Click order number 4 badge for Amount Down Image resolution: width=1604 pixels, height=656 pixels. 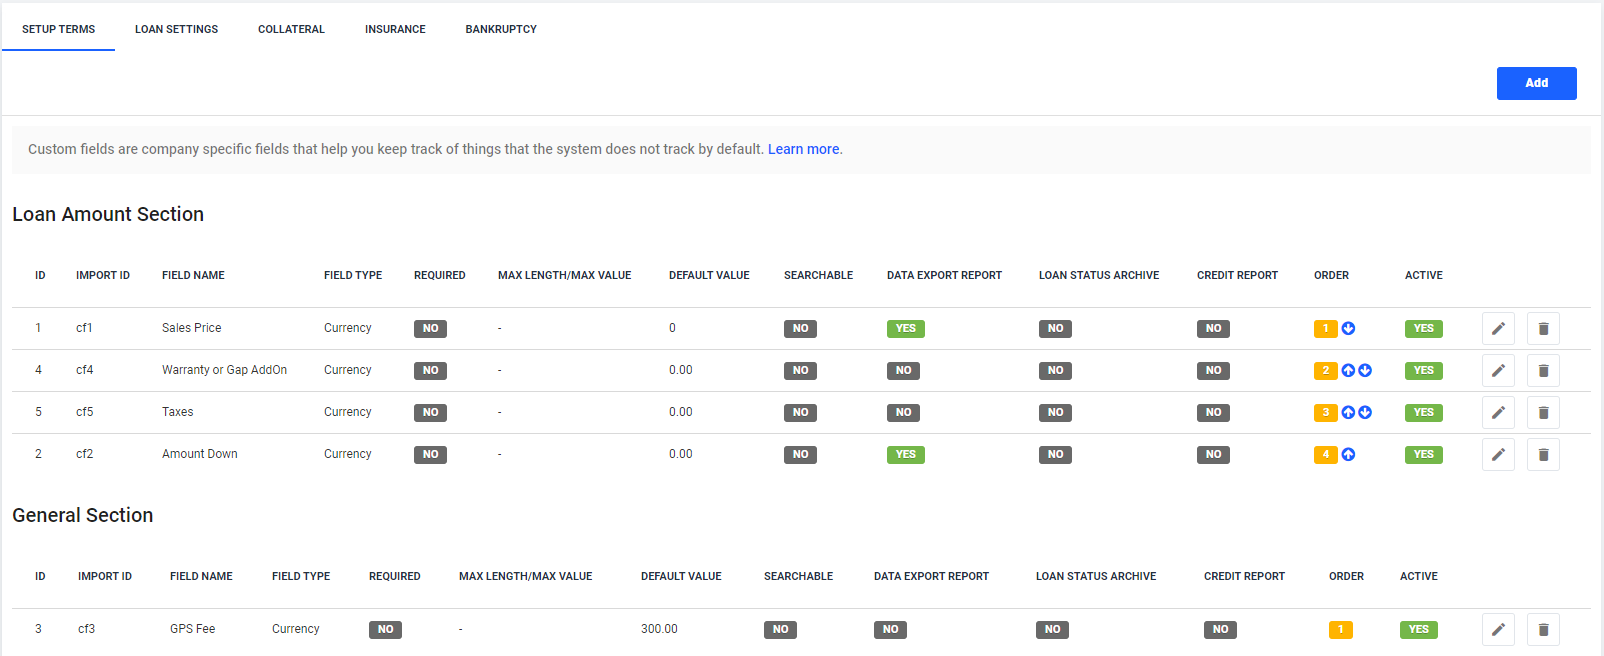tap(1325, 454)
